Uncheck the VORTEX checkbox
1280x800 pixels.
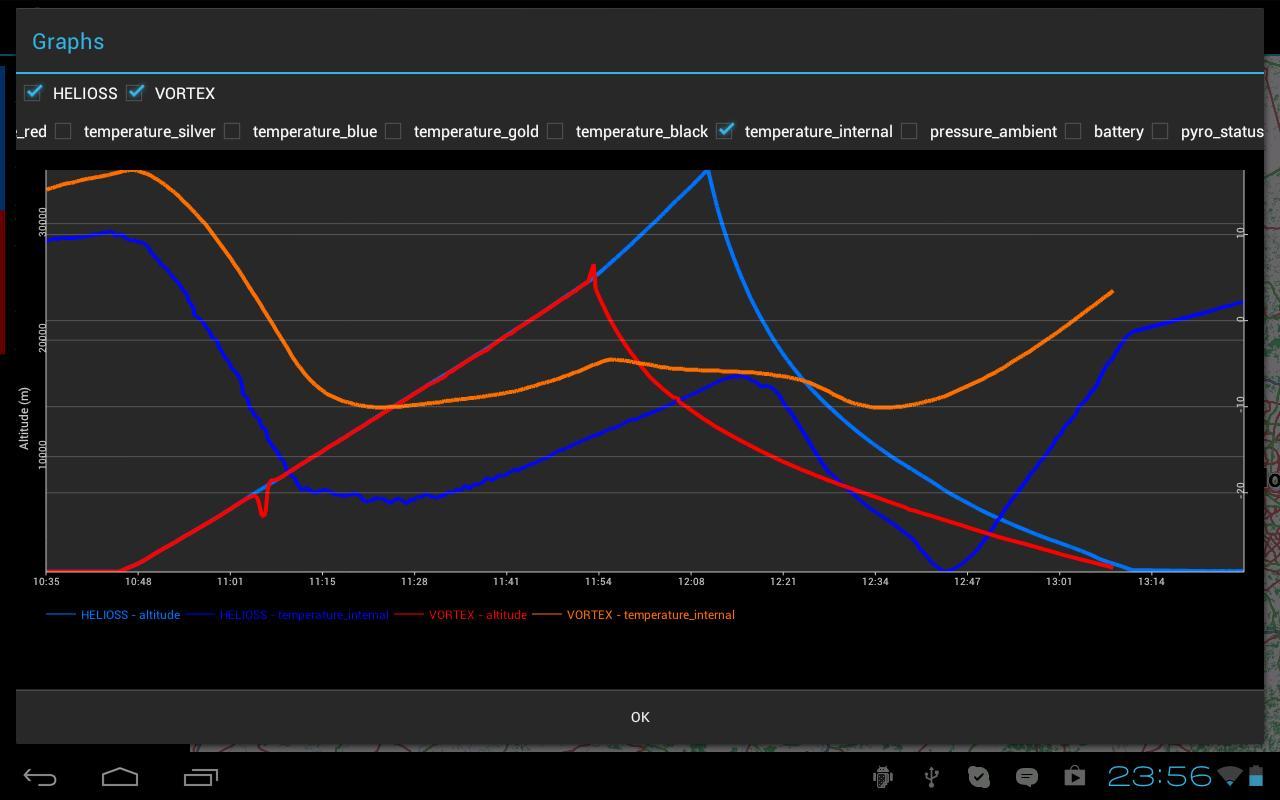point(136,93)
